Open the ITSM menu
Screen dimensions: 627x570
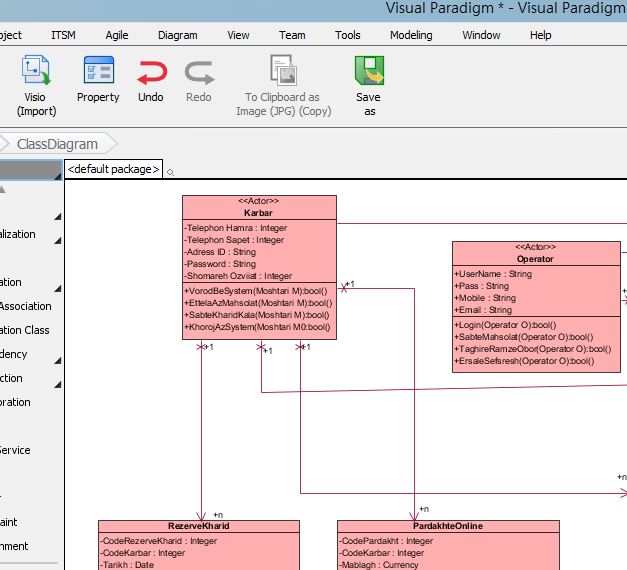[x=63, y=35]
